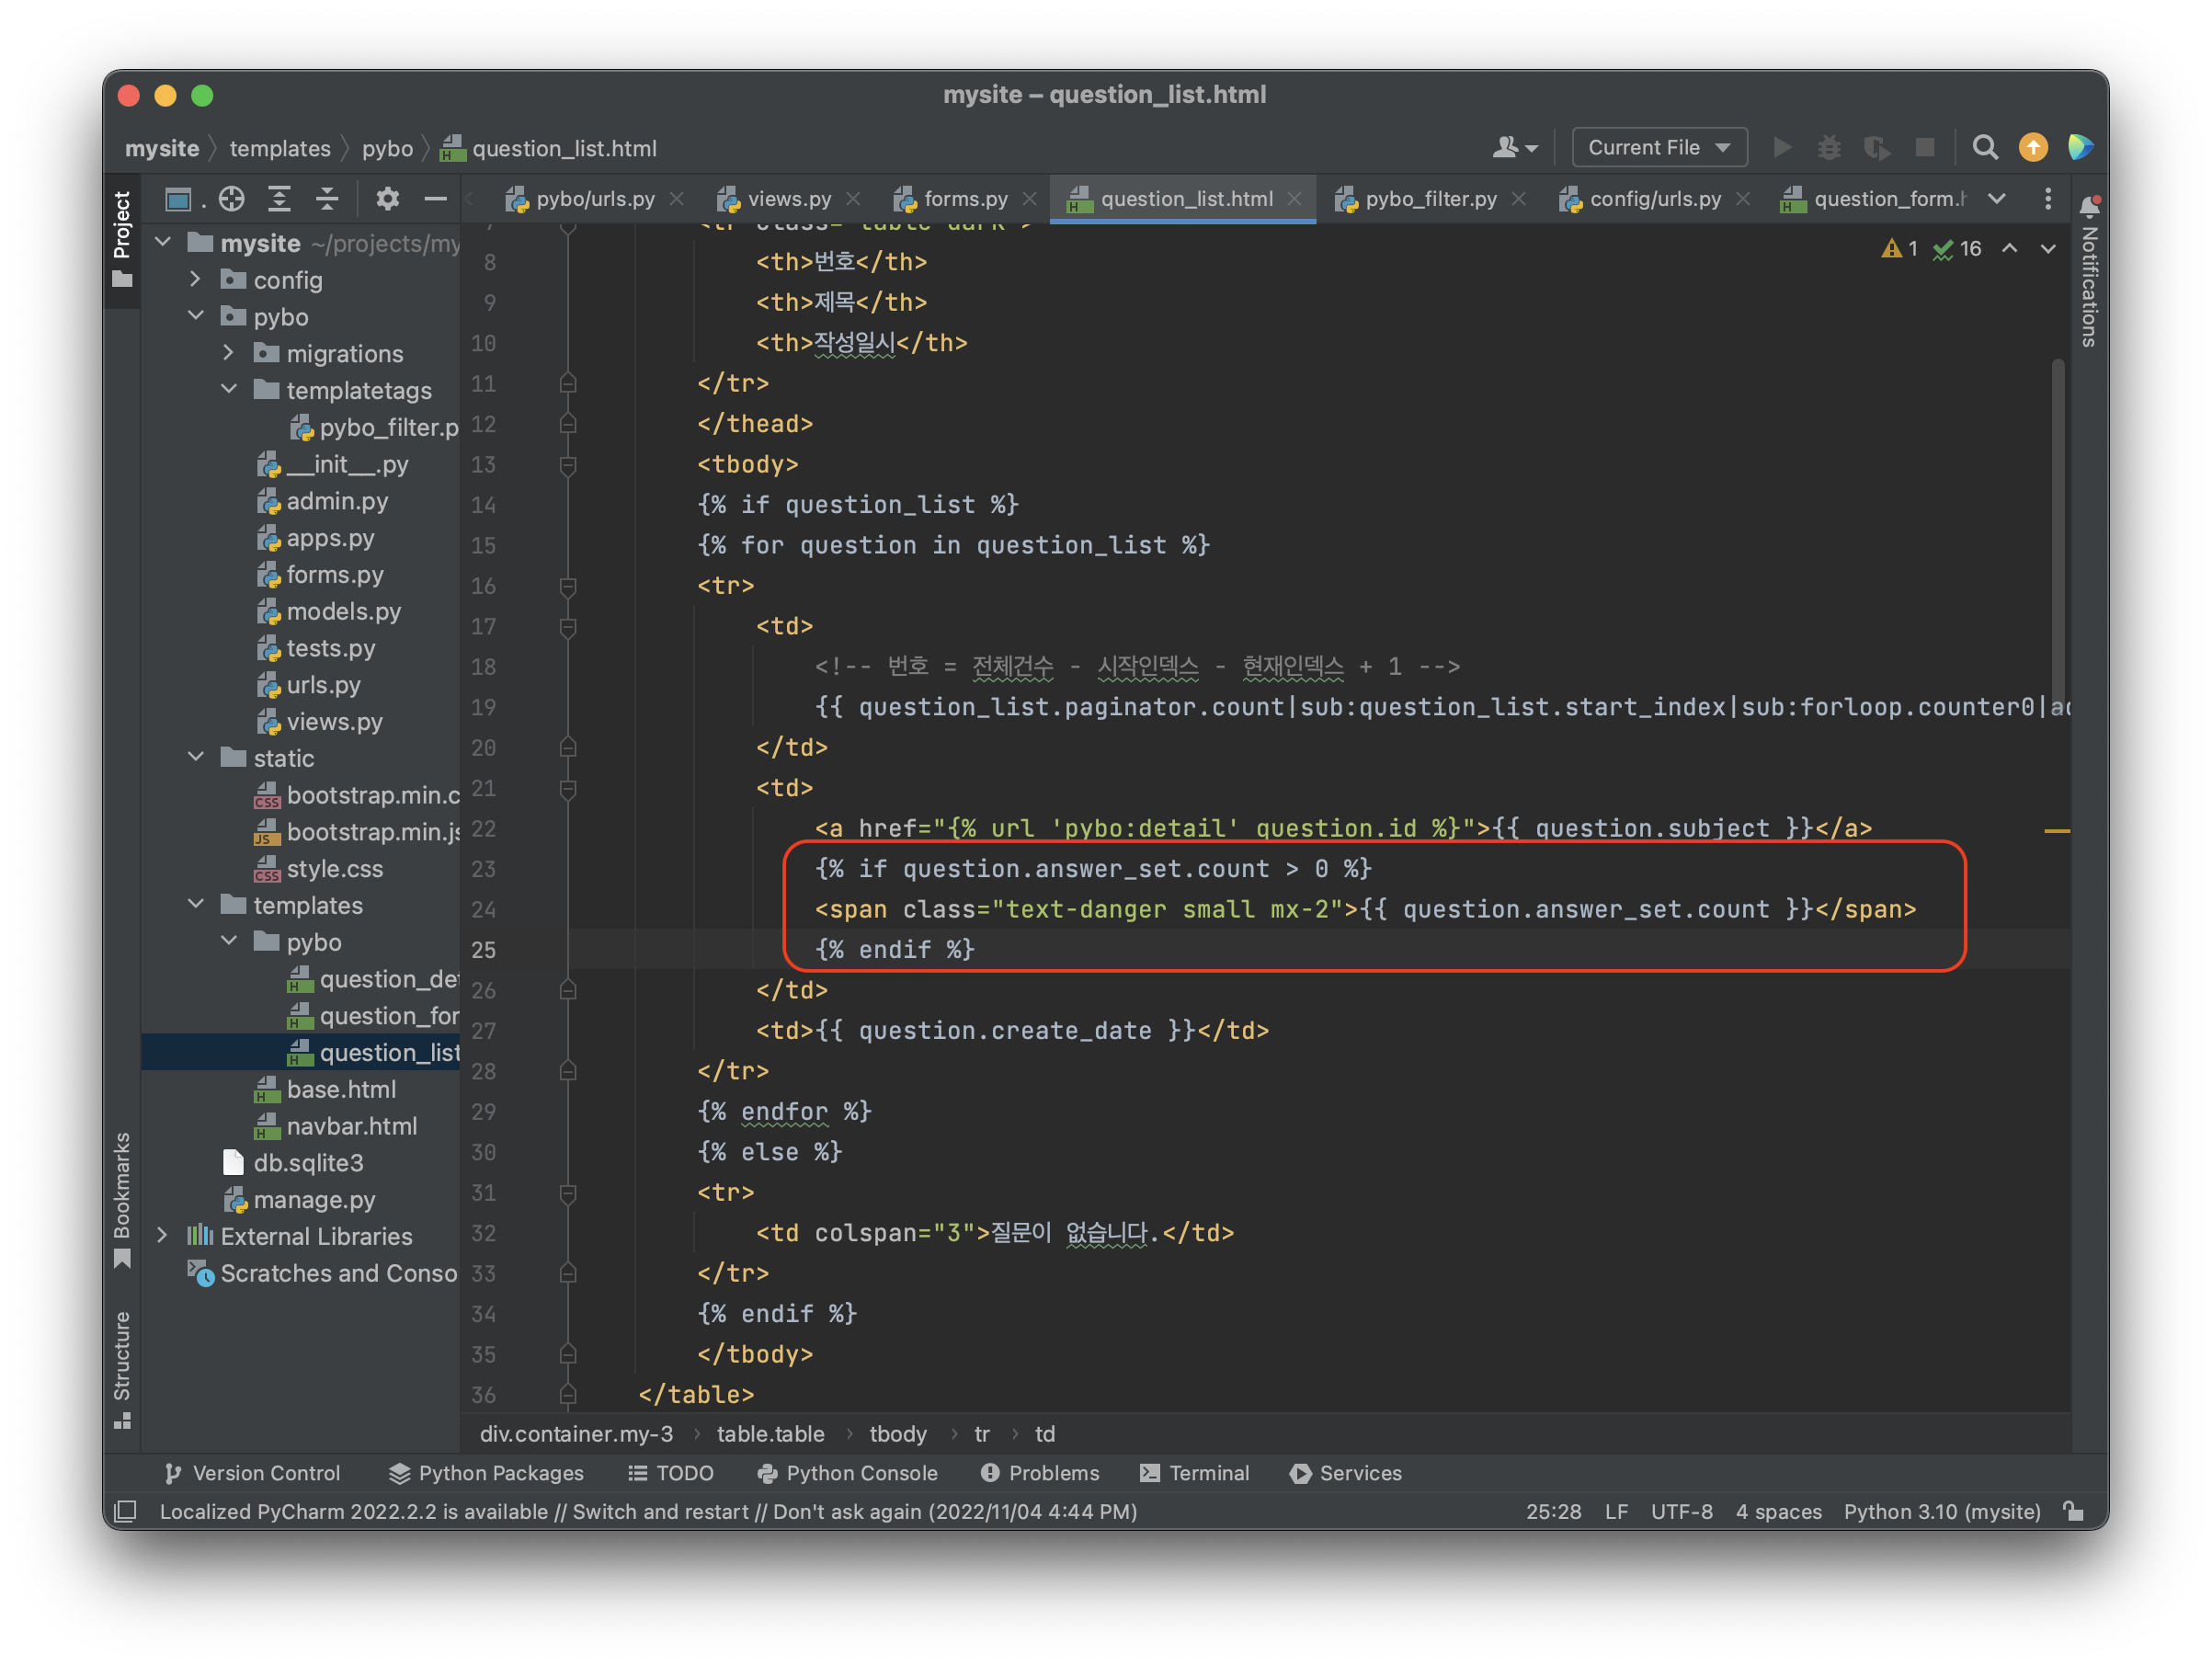Image resolution: width=2212 pixels, height=1666 pixels.
Task: Switch to the forms.py editor tab
Action: point(964,199)
